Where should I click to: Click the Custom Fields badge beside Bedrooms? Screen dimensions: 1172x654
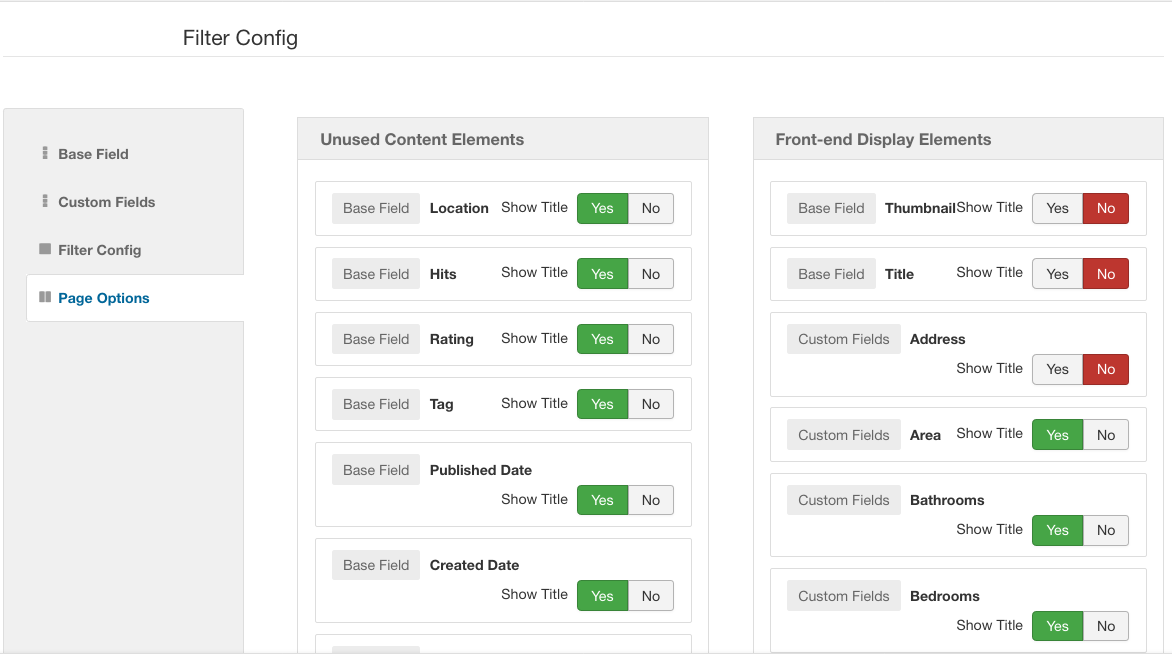click(x=843, y=596)
